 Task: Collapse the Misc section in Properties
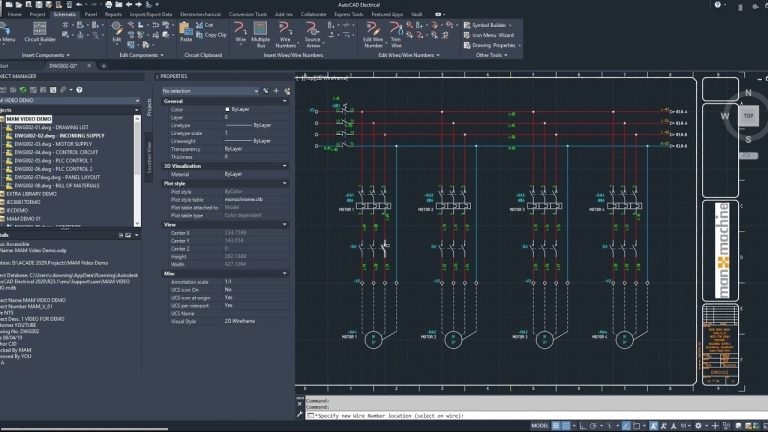(x=285, y=274)
